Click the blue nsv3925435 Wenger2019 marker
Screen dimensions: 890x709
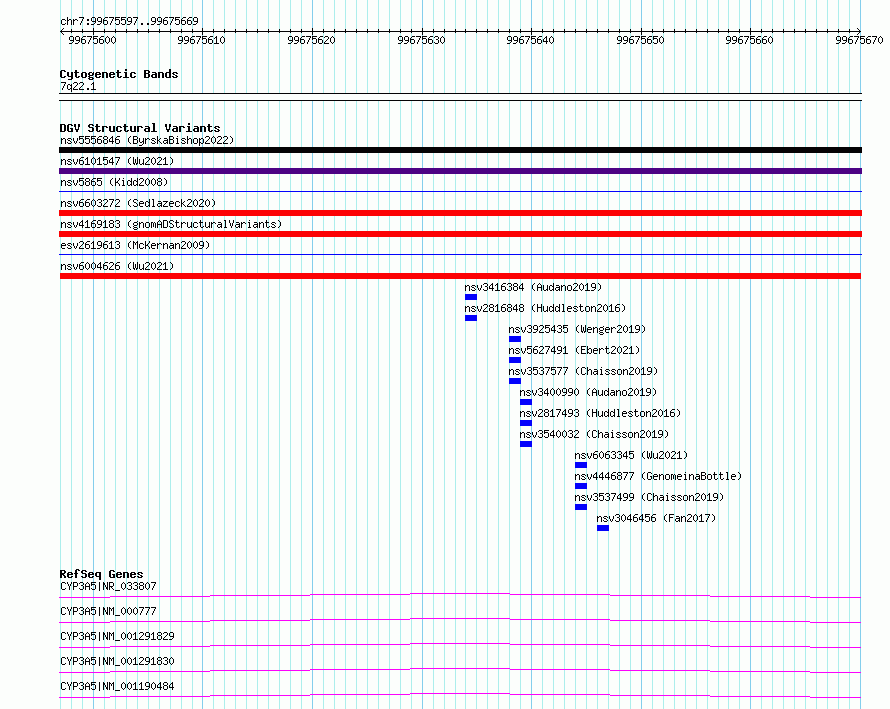[x=515, y=339]
